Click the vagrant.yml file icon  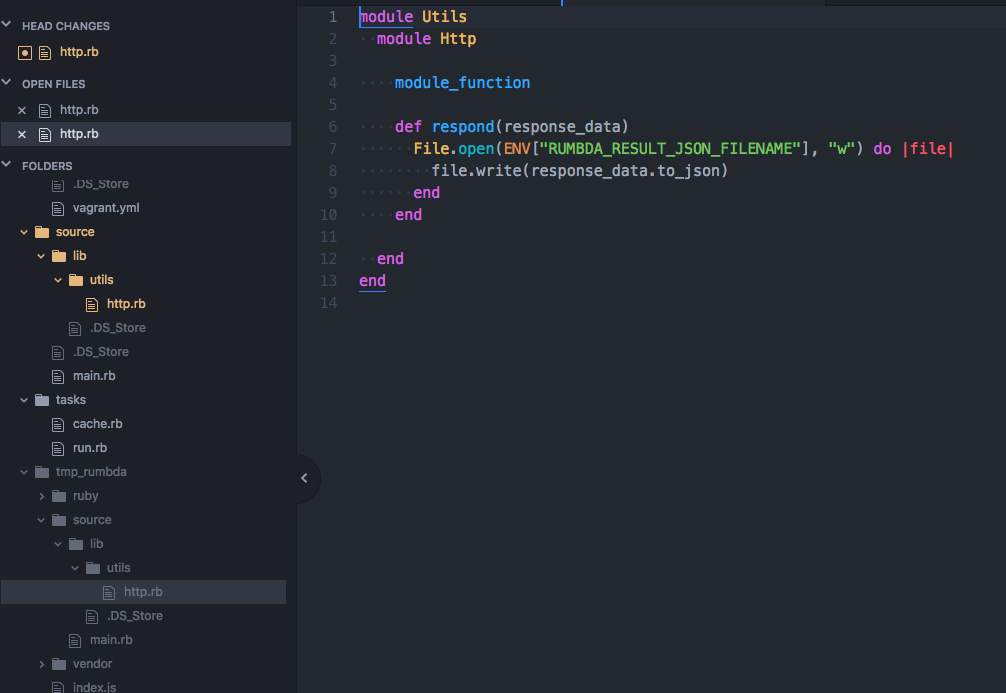pyautogui.click(x=58, y=209)
